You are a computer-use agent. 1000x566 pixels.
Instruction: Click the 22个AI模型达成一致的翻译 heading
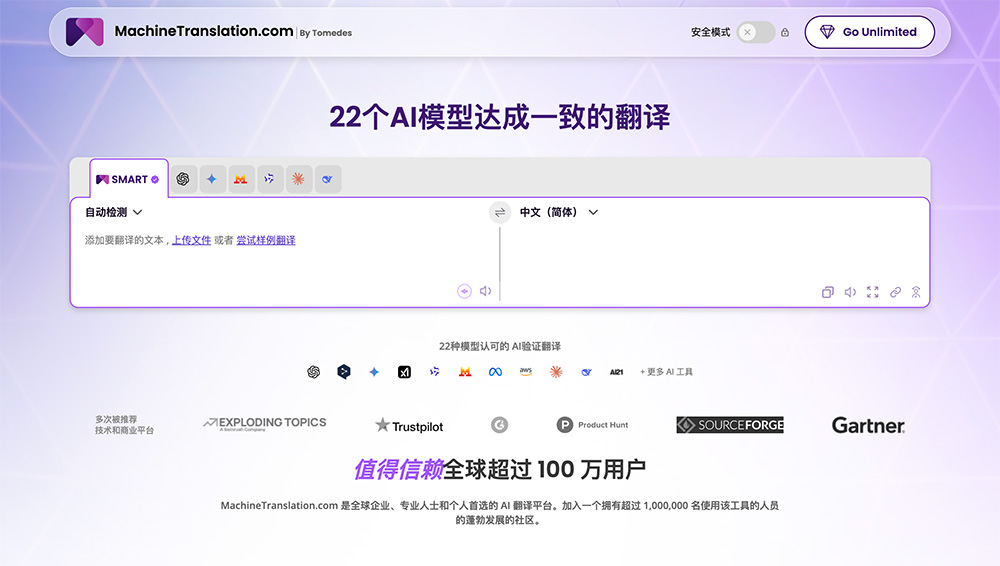point(500,117)
